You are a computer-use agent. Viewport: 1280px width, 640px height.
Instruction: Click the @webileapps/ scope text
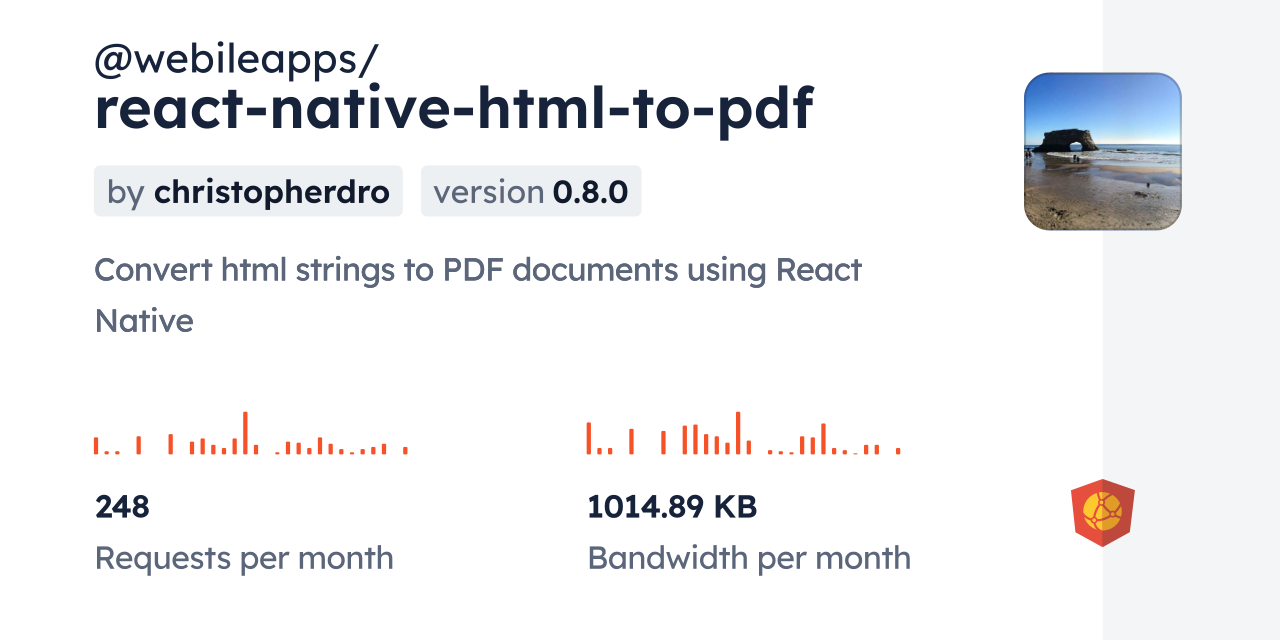[x=236, y=60]
